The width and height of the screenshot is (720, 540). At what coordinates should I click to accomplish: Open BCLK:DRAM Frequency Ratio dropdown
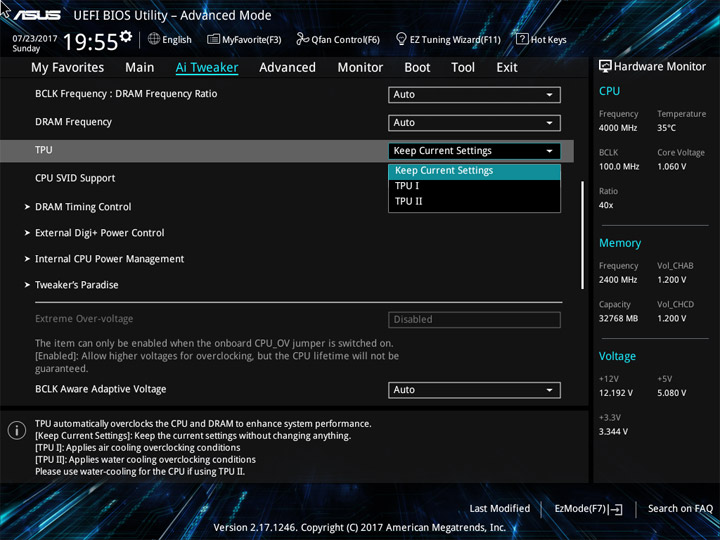[474, 95]
